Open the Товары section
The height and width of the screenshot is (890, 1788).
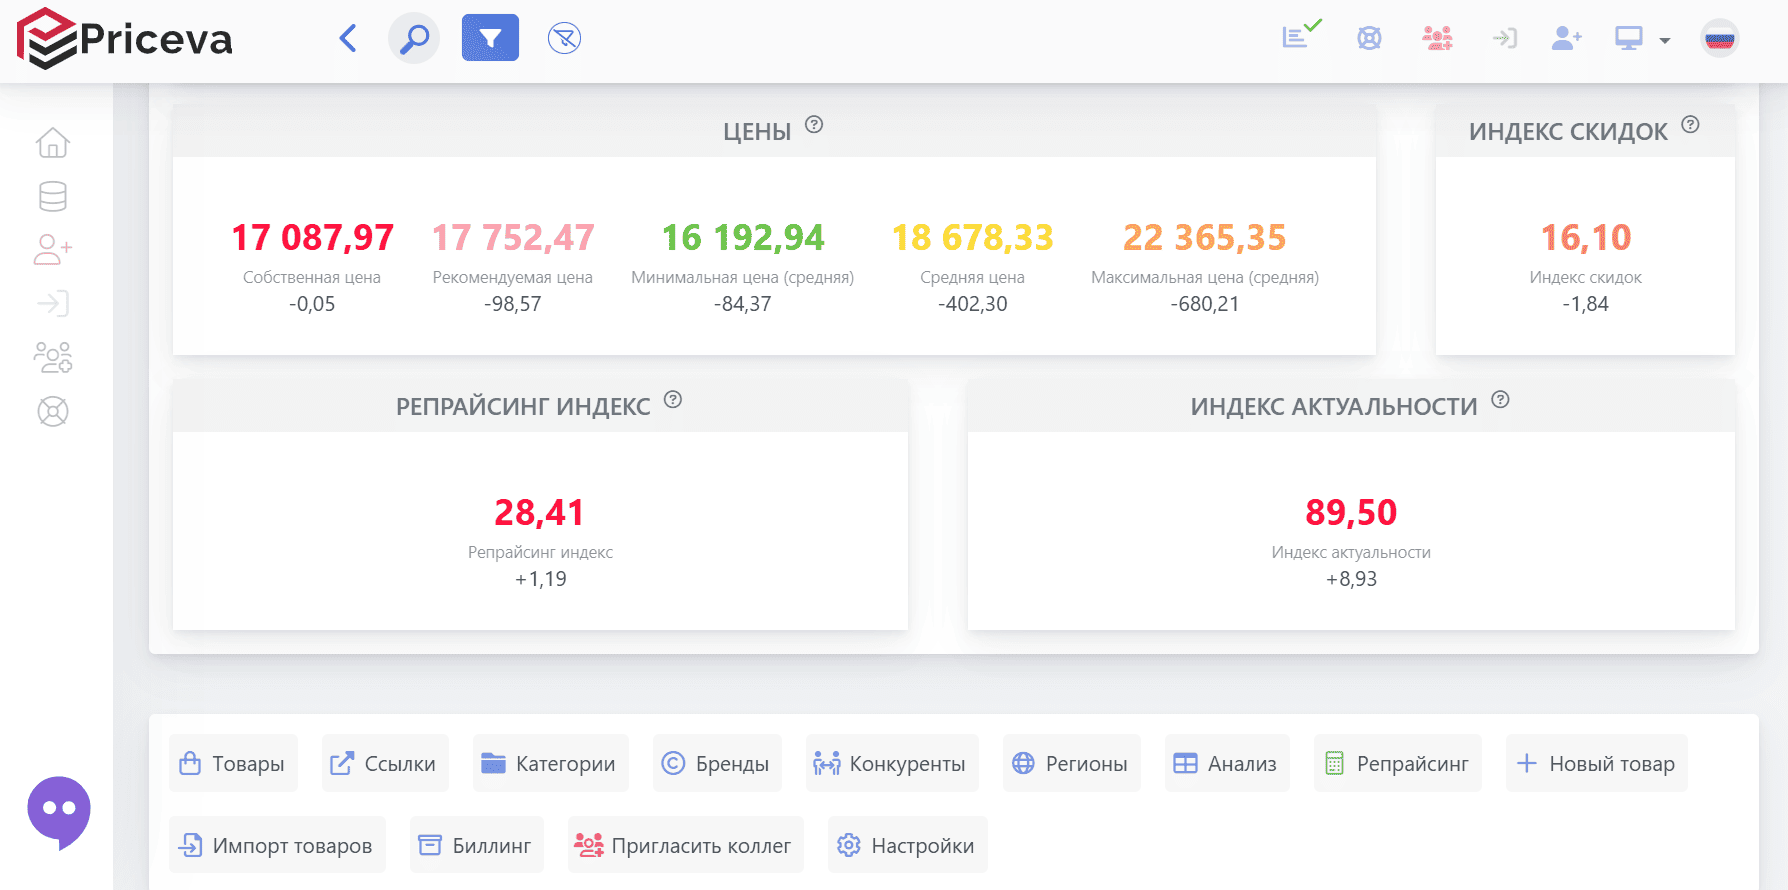point(233,763)
